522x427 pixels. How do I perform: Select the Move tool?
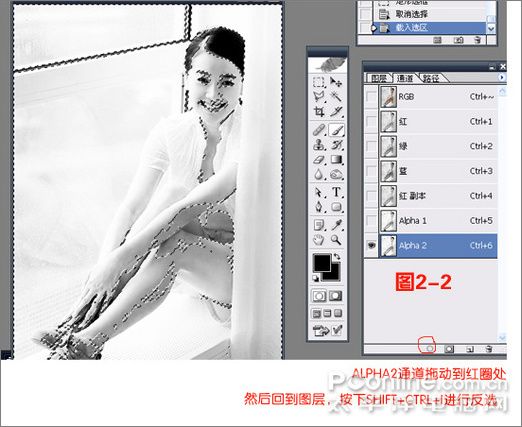click(336, 82)
